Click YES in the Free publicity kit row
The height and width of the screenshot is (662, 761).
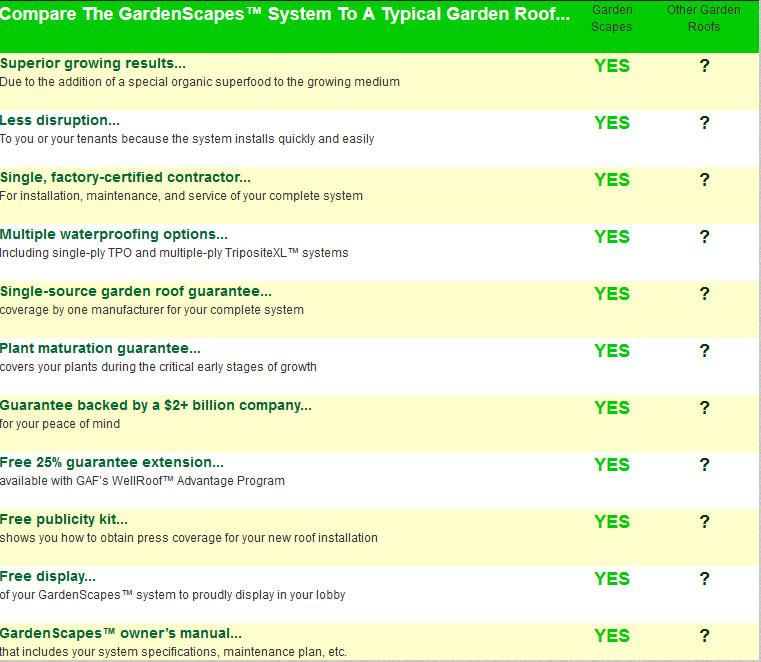612,522
